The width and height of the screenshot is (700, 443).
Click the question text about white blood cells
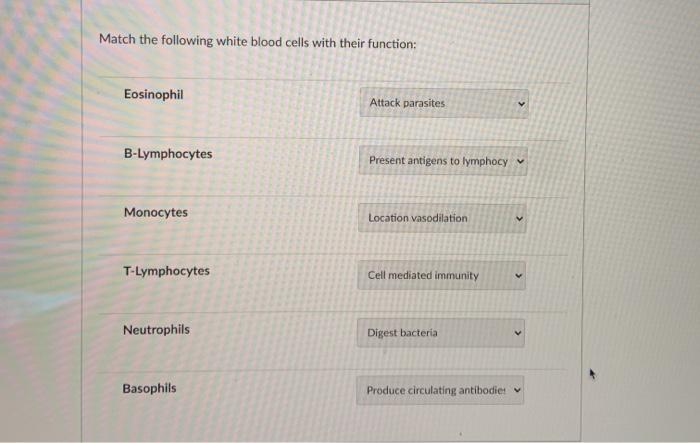pos(258,42)
